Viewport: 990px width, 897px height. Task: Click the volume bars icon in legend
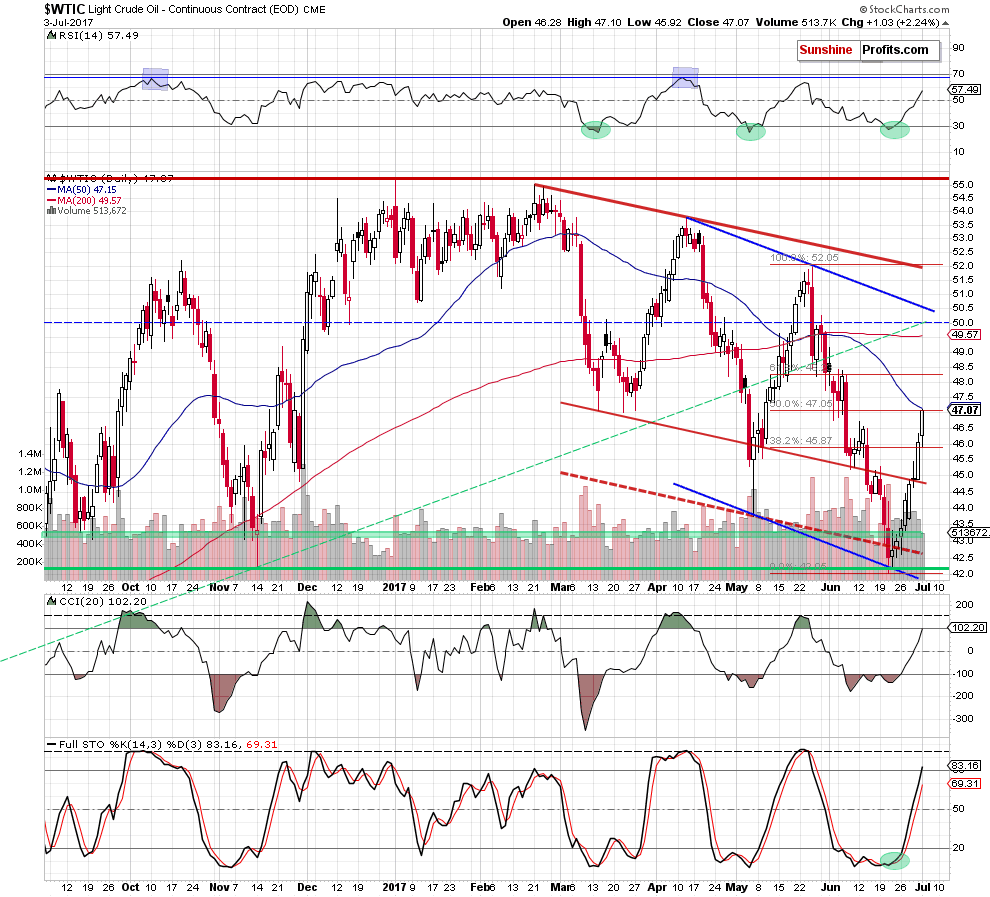coord(51,211)
